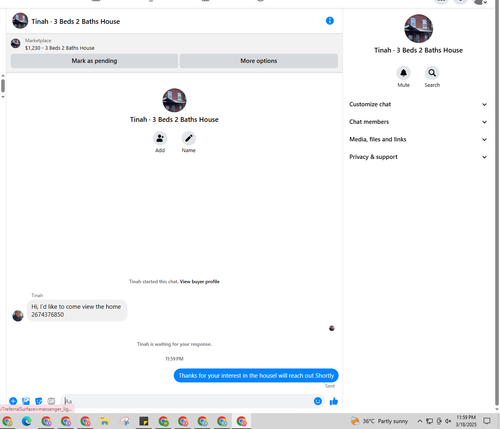500x429 pixels.
Task: Click the network icon in system tray
Action: click(429, 421)
